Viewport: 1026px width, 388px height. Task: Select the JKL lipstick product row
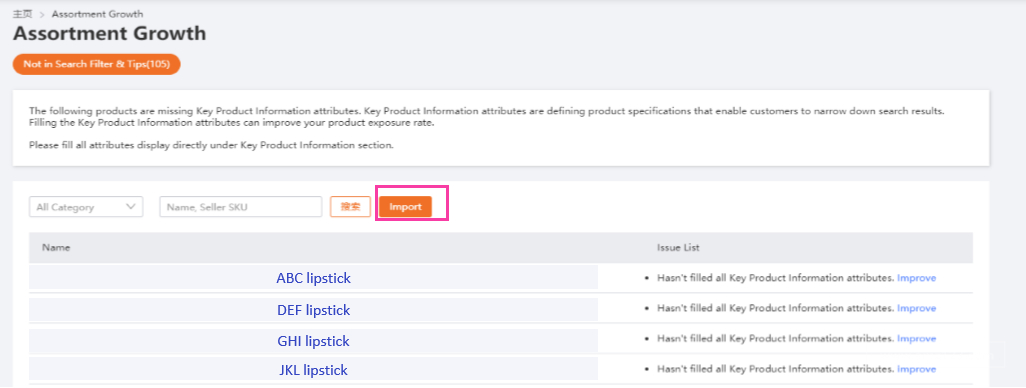point(501,370)
